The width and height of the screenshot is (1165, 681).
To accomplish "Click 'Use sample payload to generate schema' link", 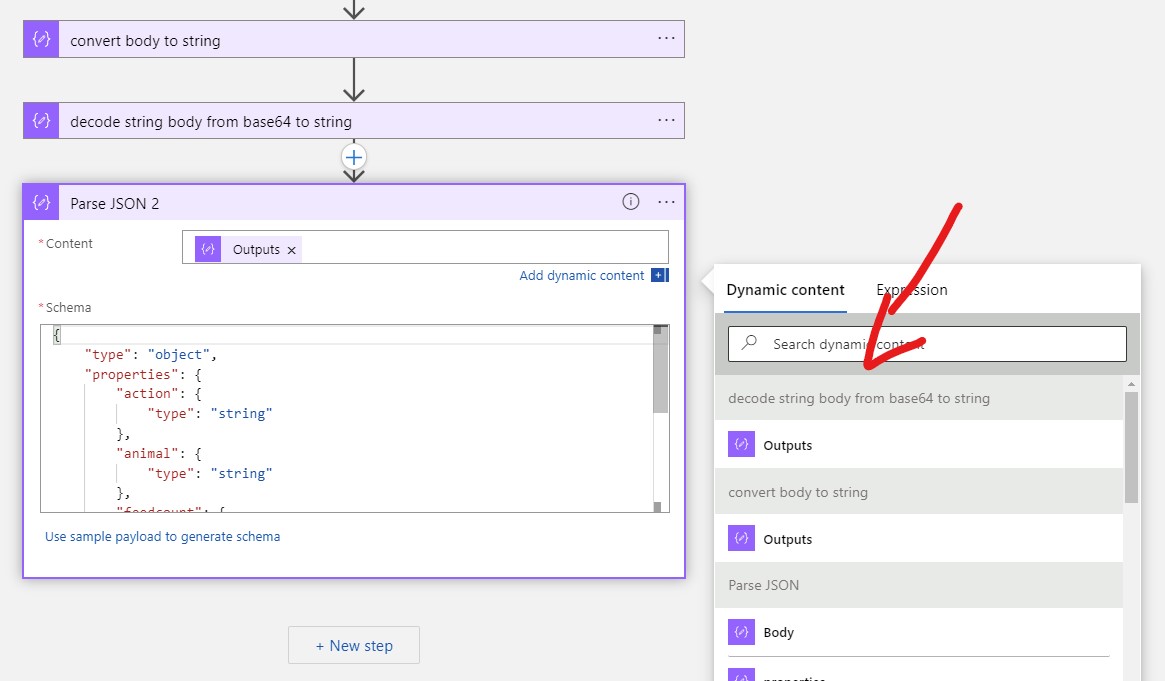I will coord(162,537).
